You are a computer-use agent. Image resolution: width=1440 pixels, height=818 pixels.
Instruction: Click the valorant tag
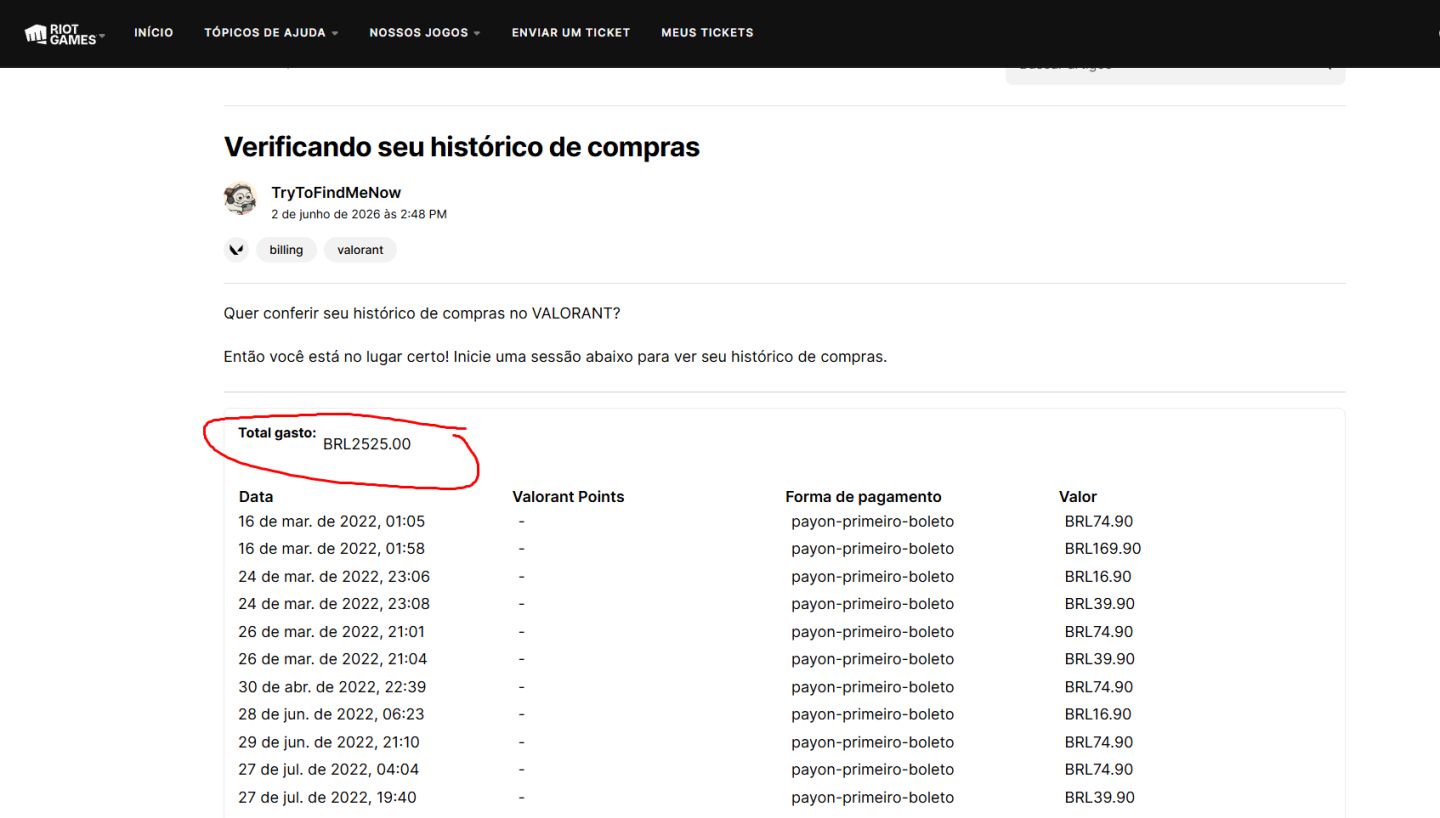coord(360,249)
